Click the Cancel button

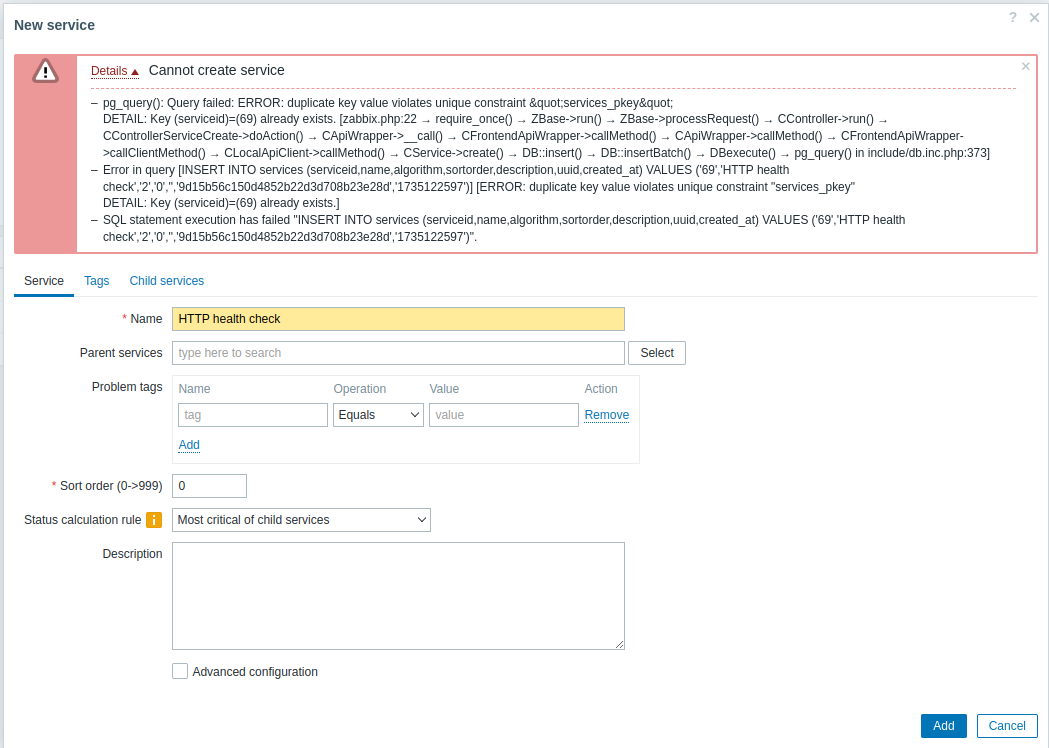(1007, 726)
